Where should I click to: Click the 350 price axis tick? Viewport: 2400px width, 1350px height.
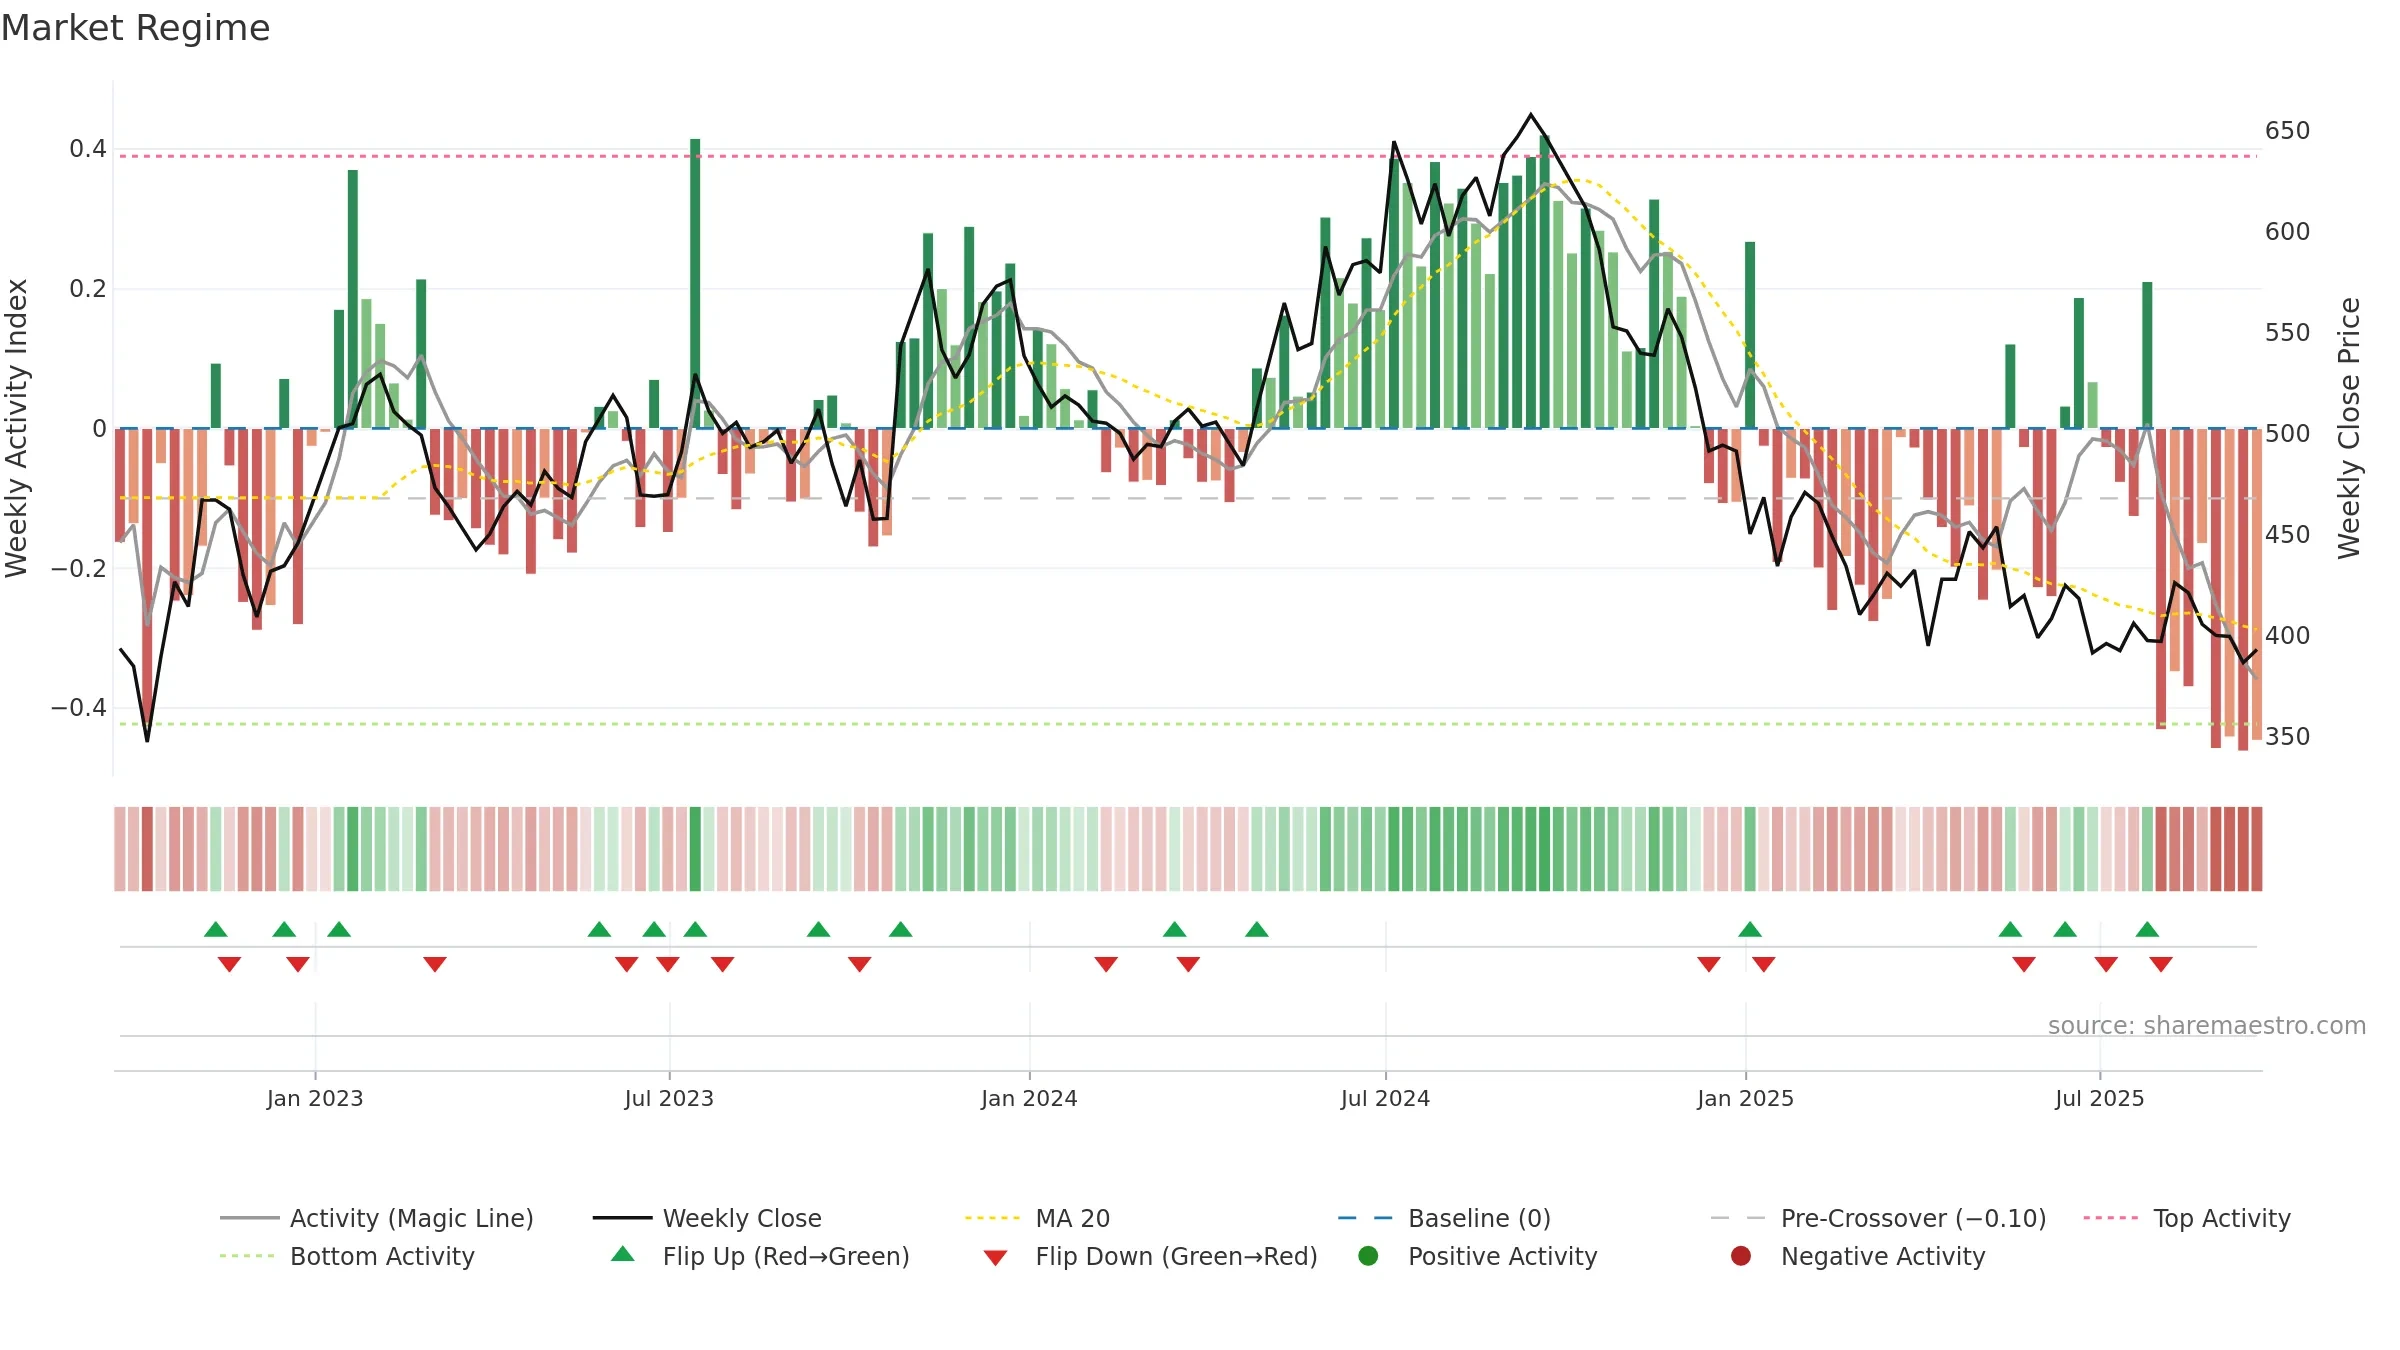[2287, 737]
